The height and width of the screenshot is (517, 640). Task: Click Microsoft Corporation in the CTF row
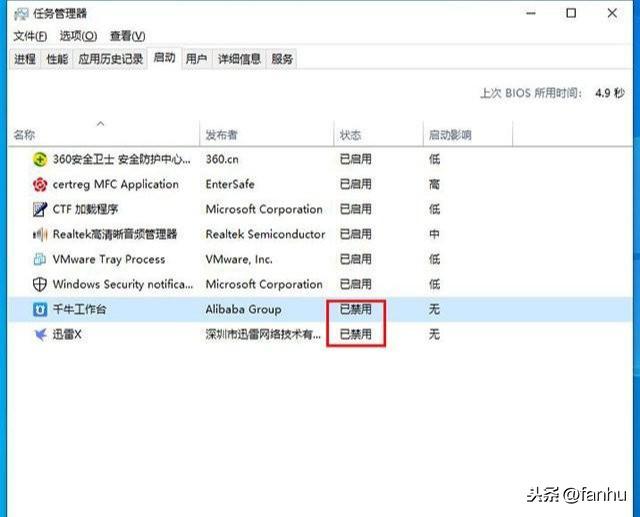[264, 209]
